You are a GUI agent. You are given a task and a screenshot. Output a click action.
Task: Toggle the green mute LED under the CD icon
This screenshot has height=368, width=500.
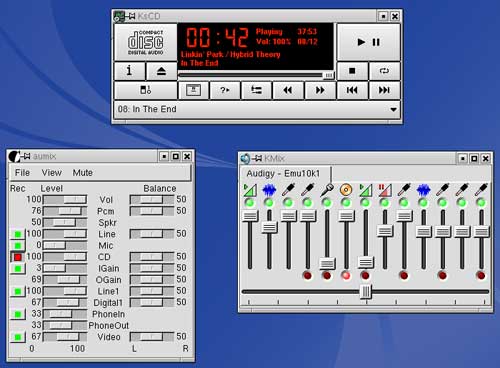[x=346, y=203]
